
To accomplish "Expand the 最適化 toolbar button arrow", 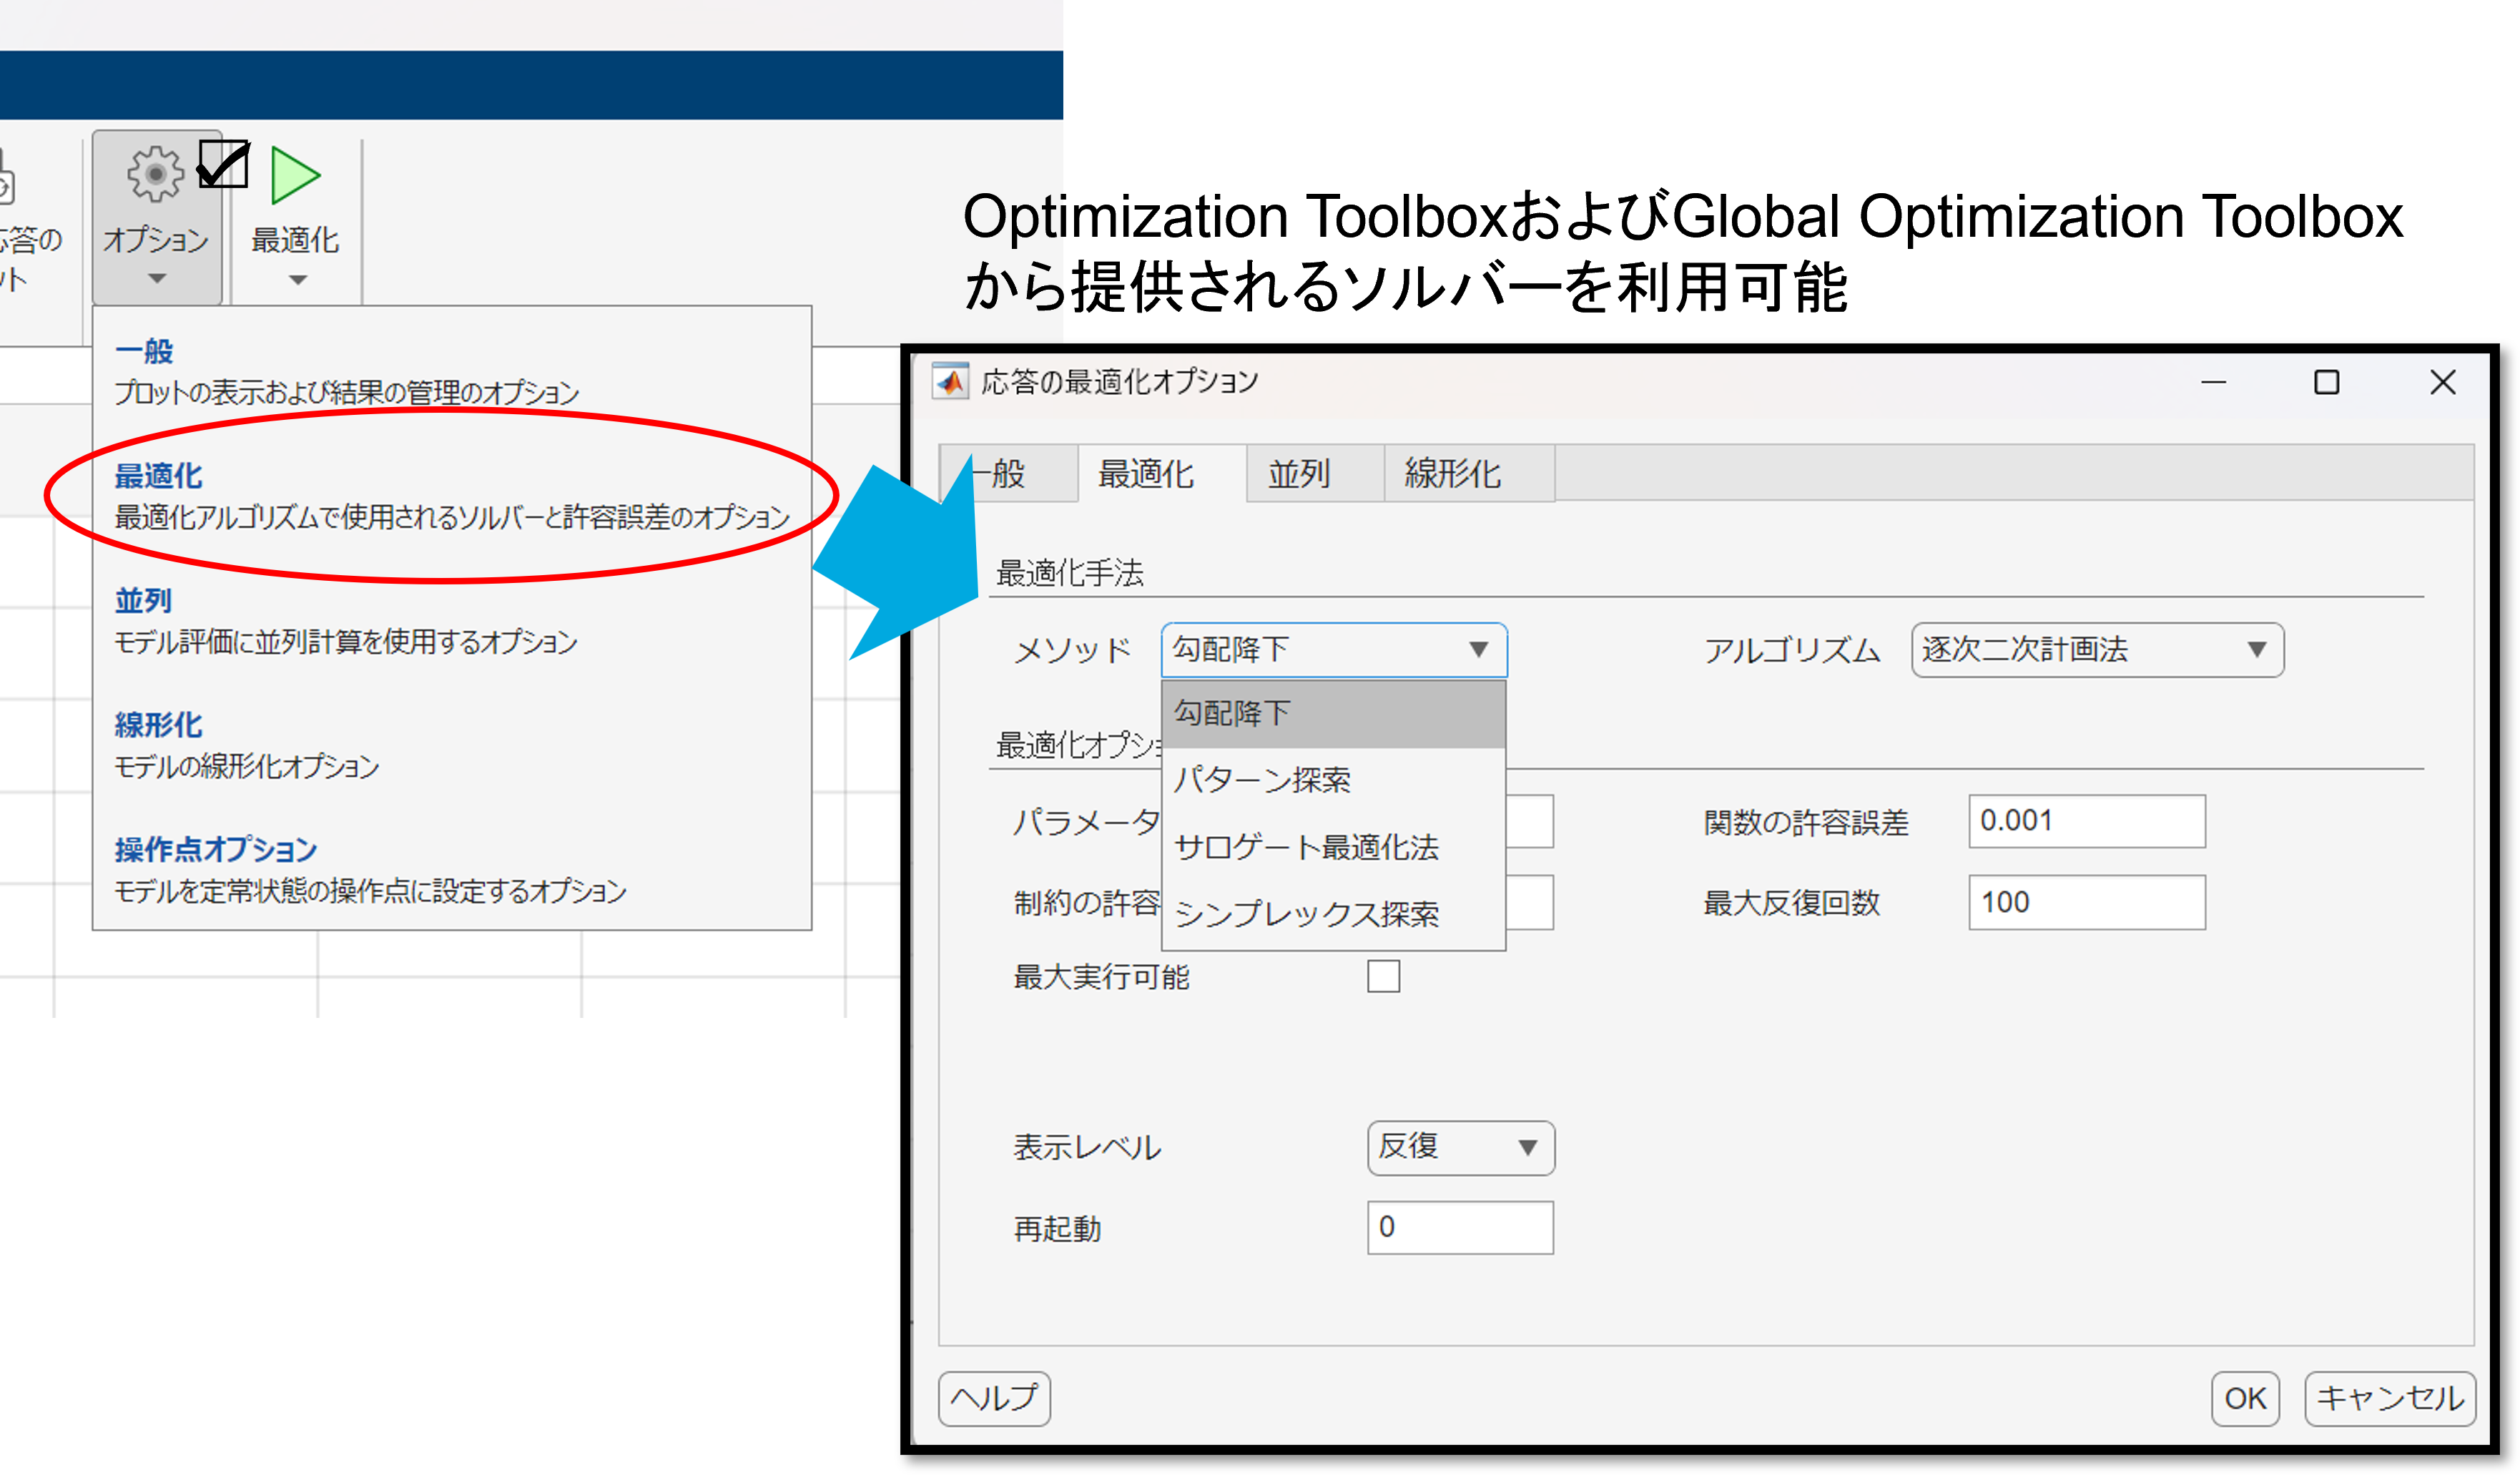I will [297, 280].
